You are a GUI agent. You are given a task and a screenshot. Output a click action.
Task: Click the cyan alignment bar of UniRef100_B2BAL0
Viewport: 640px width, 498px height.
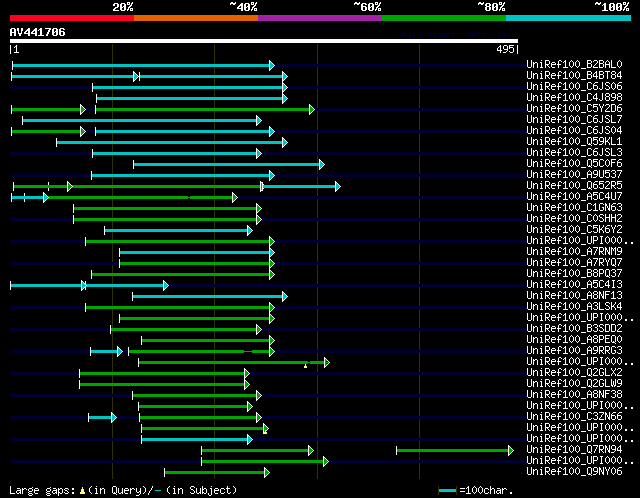click(x=143, y=65)
